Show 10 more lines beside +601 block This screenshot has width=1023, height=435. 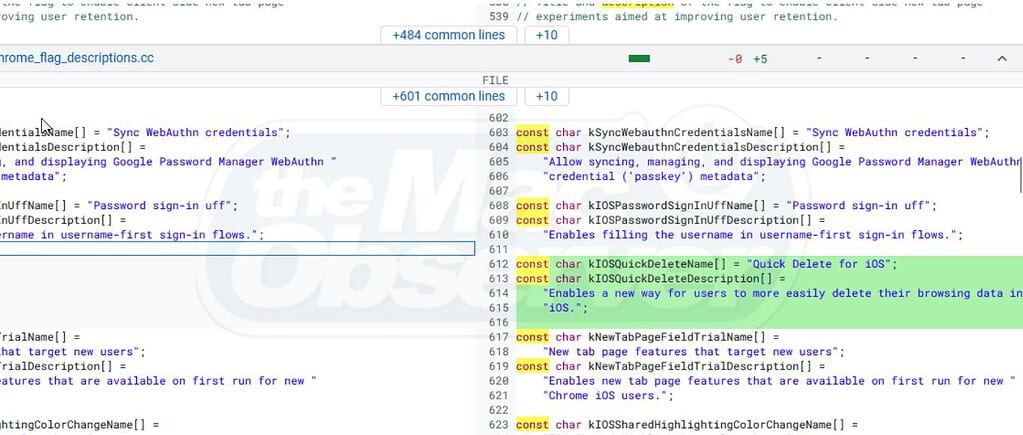pos(547,96)
